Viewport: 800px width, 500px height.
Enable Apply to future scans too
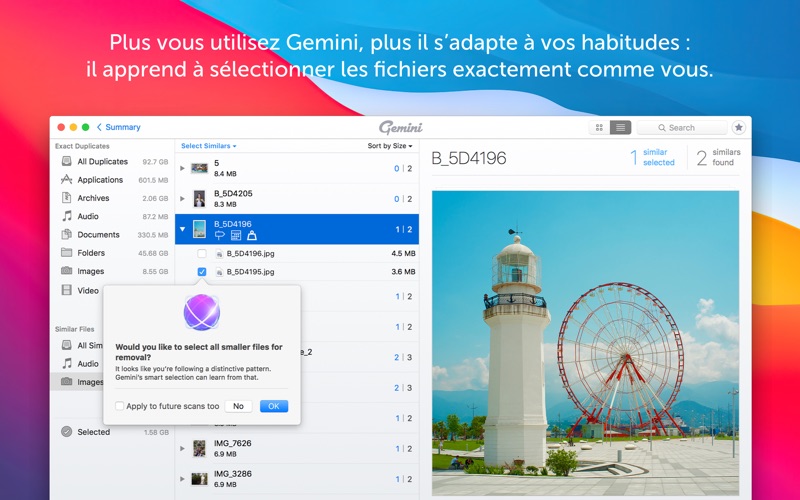[x=119, y=406]
